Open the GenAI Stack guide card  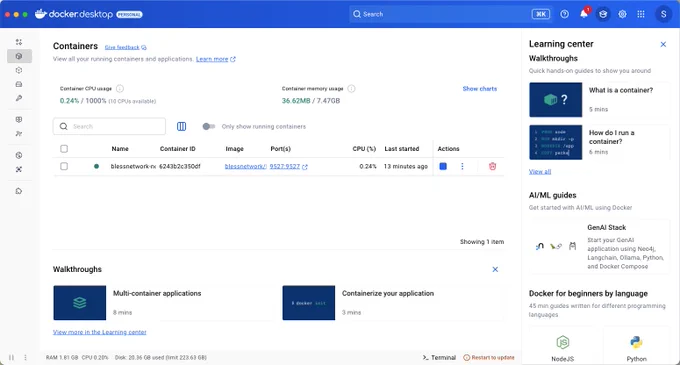[599, 247]
